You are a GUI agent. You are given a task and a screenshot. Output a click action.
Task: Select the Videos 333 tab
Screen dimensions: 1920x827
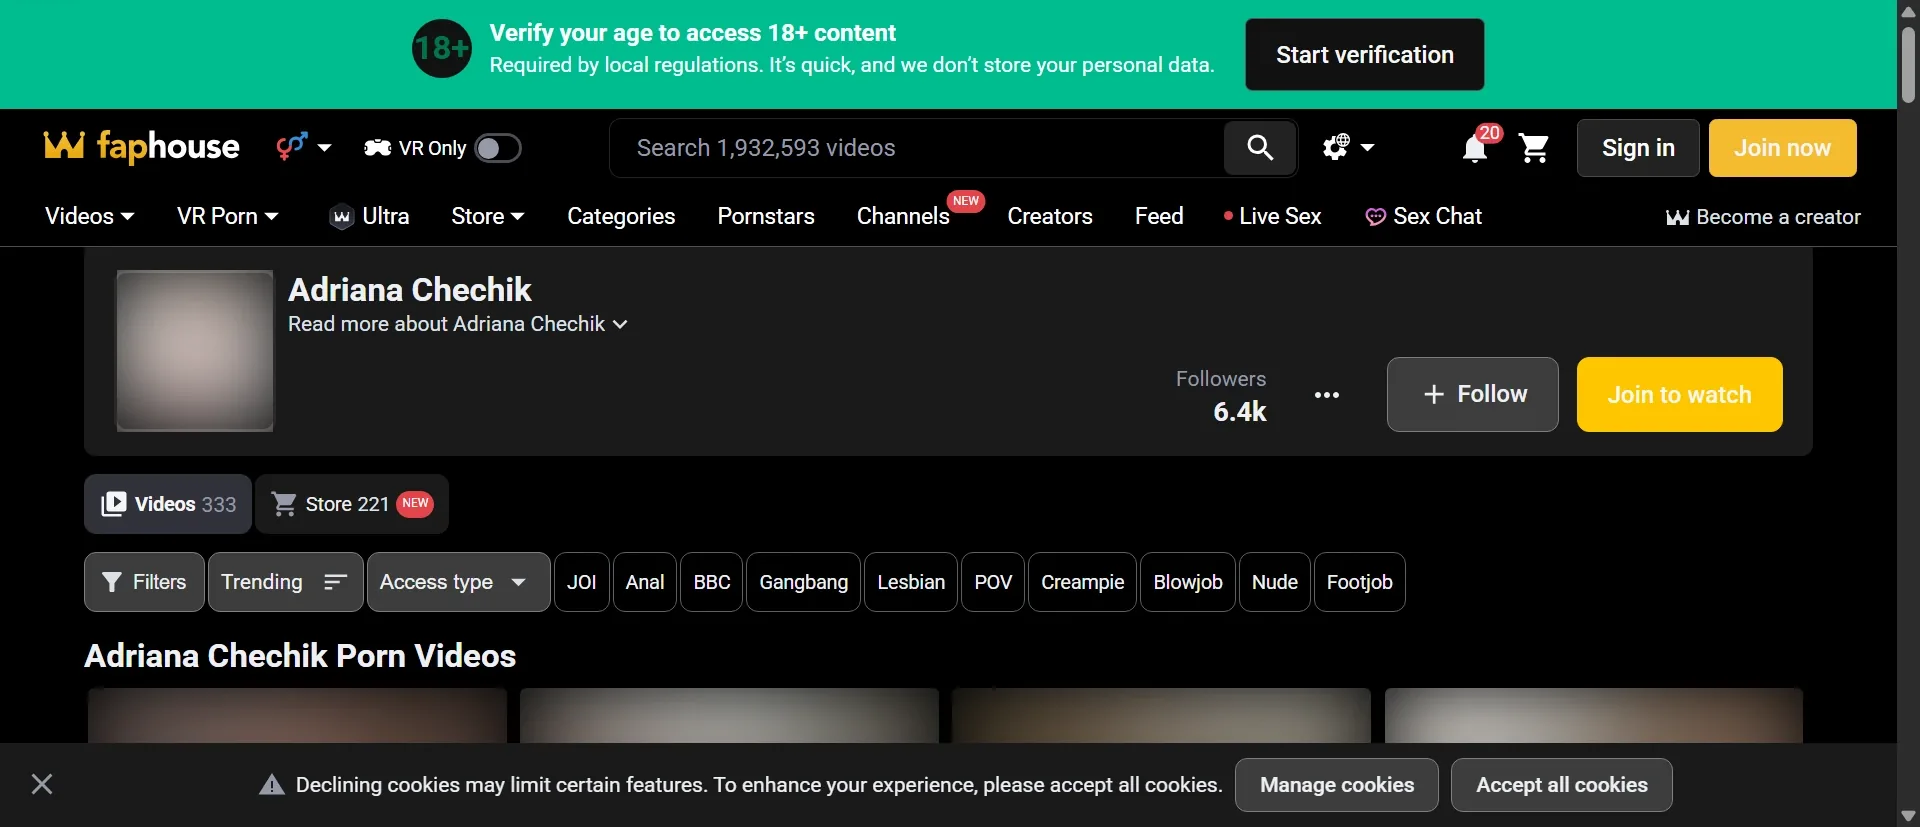[x=168, y=504]
